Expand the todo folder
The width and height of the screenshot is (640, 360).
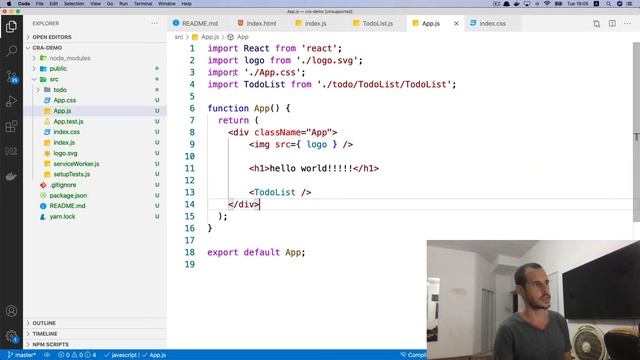pos(60,90)
